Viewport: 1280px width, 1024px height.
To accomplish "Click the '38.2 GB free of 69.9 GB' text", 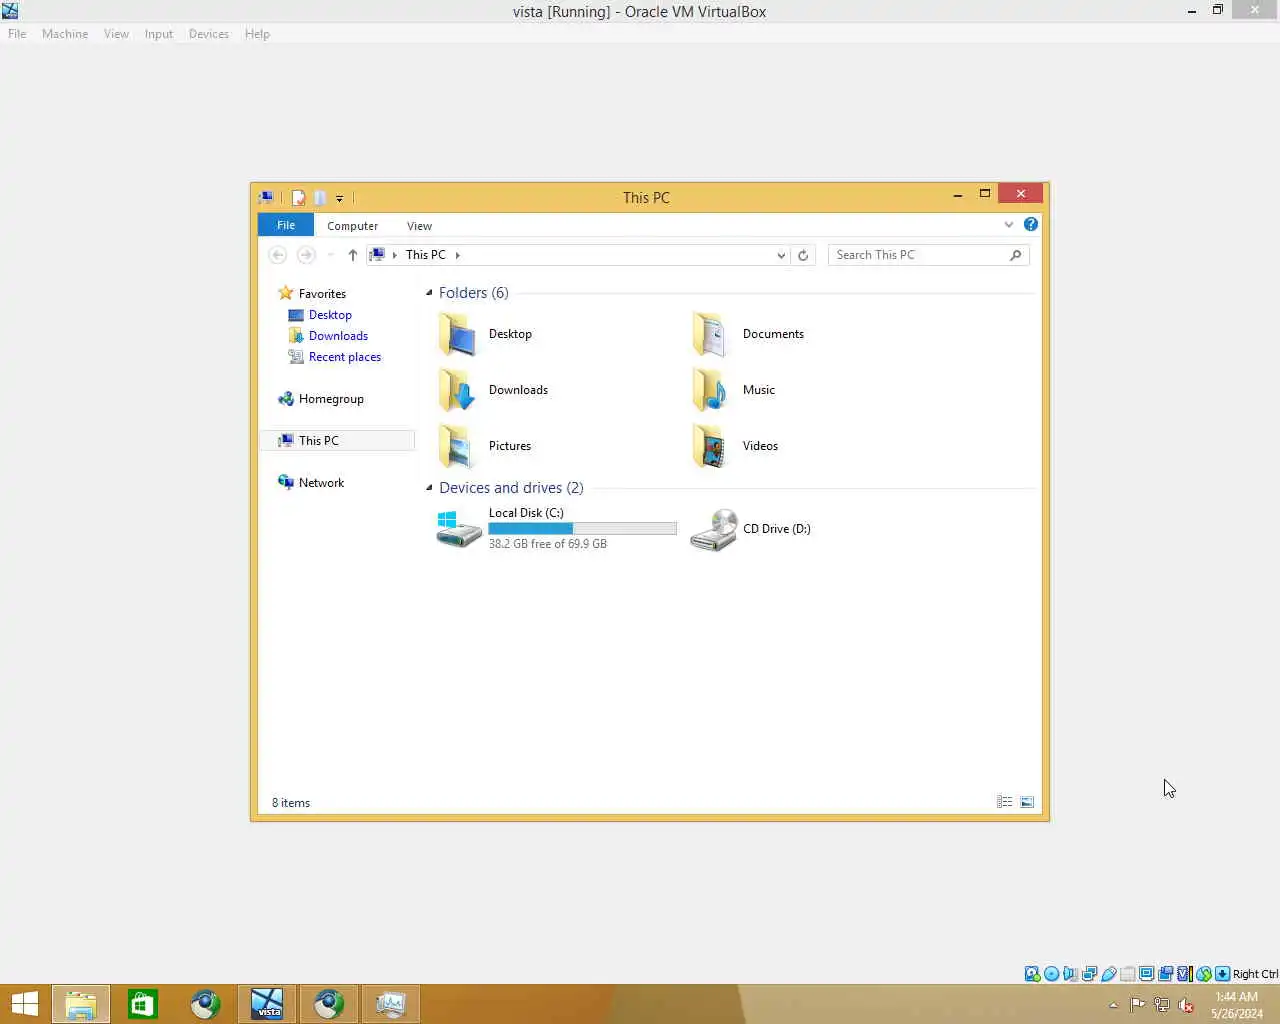I will (548, 544).
